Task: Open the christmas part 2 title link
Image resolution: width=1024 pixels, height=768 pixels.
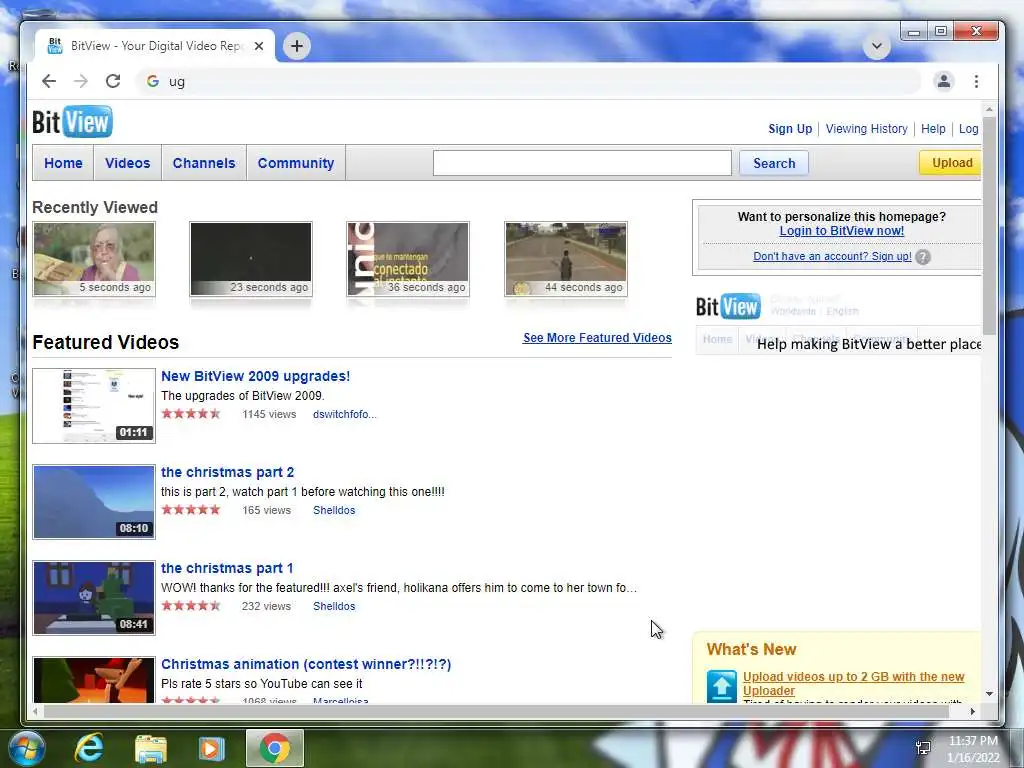Action: point(227,472)
